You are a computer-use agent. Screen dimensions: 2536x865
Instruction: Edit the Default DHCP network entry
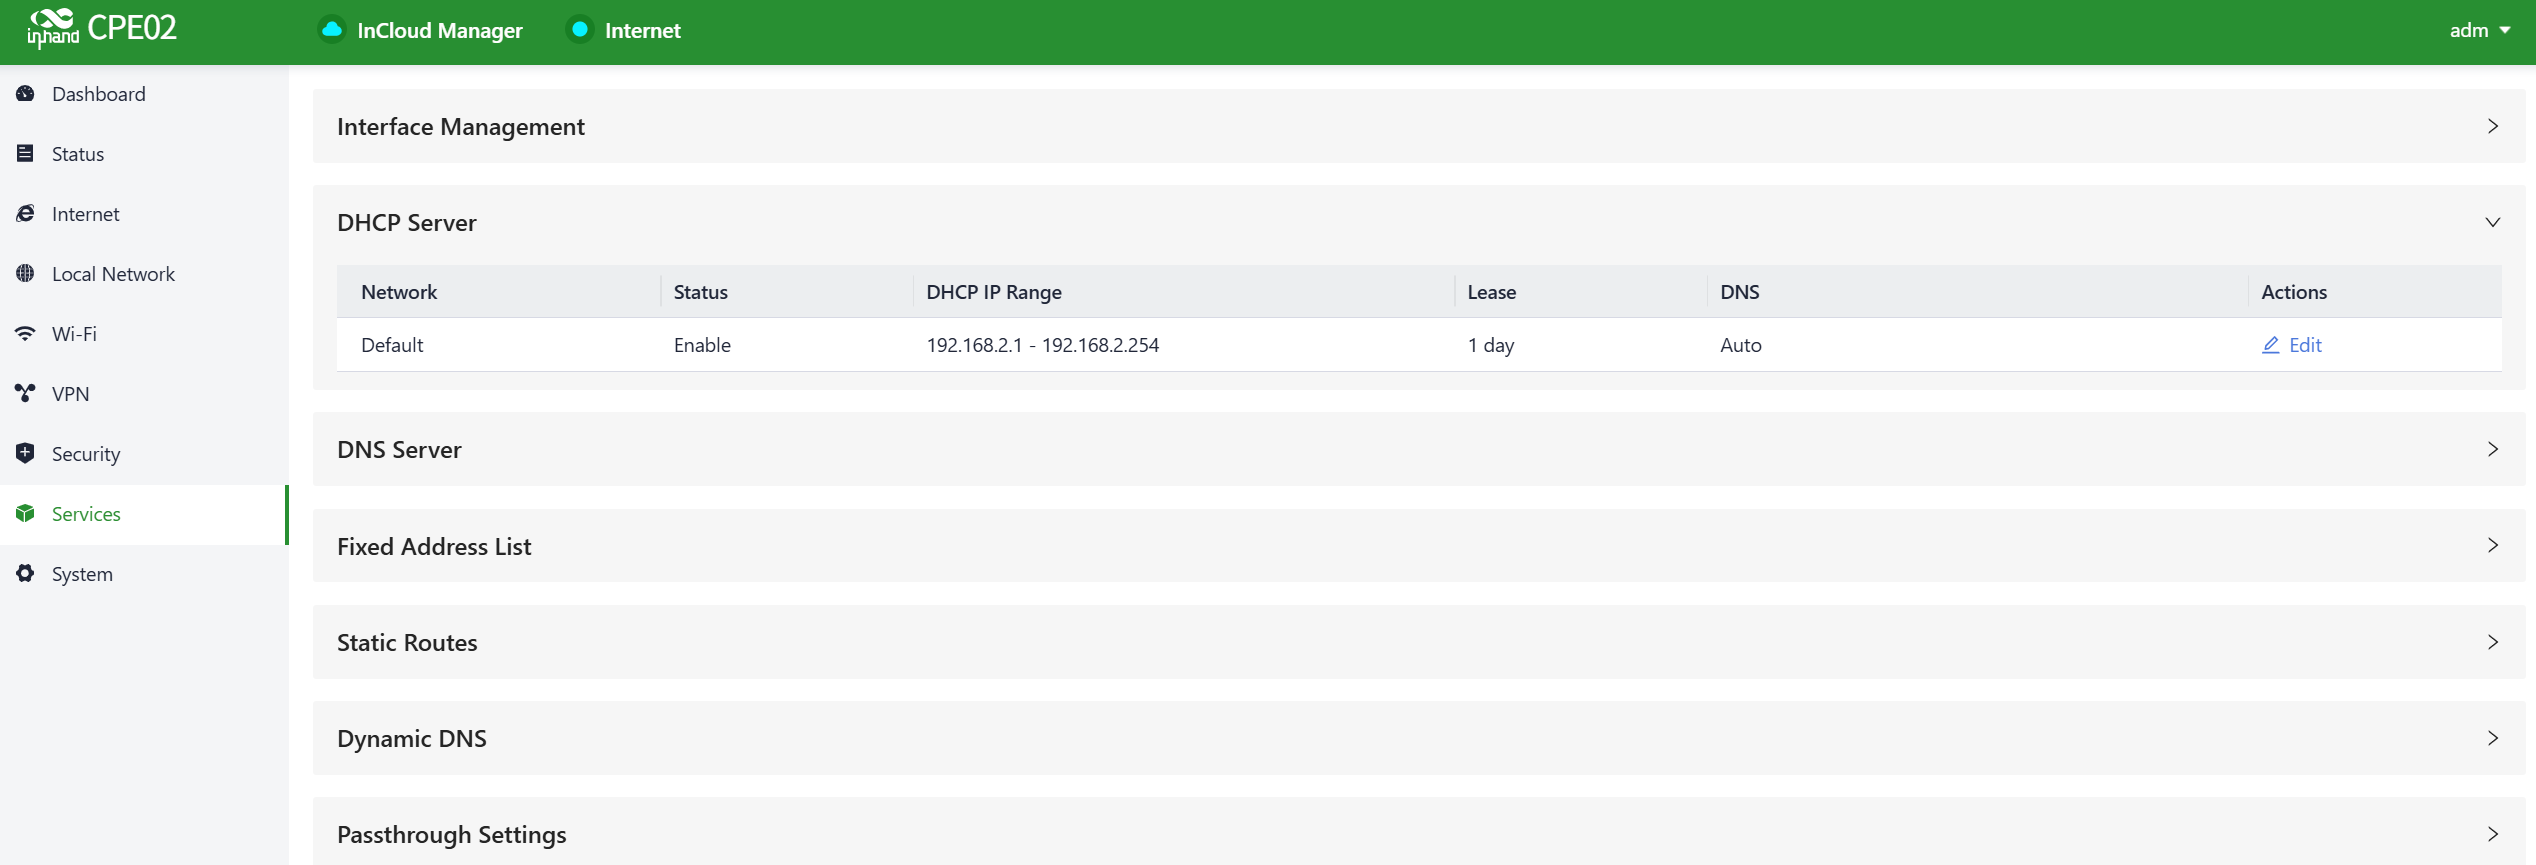(x=2292, y=345)
